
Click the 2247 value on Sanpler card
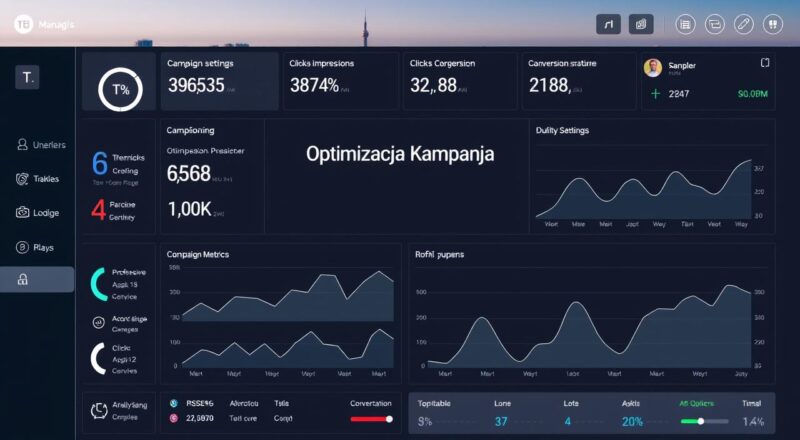click(679, 94)
